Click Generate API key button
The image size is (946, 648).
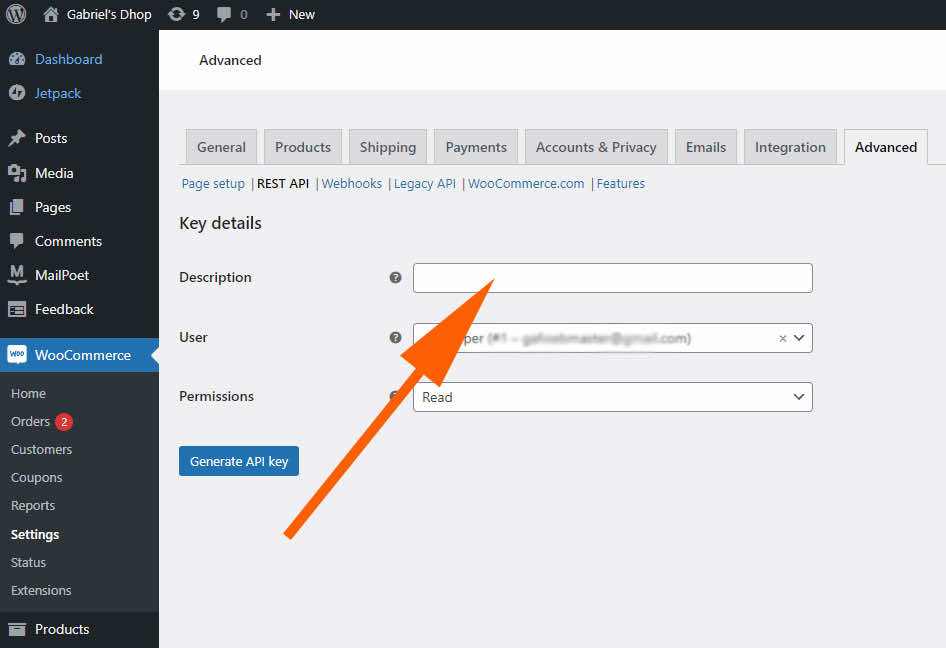(x=239, y=461)
